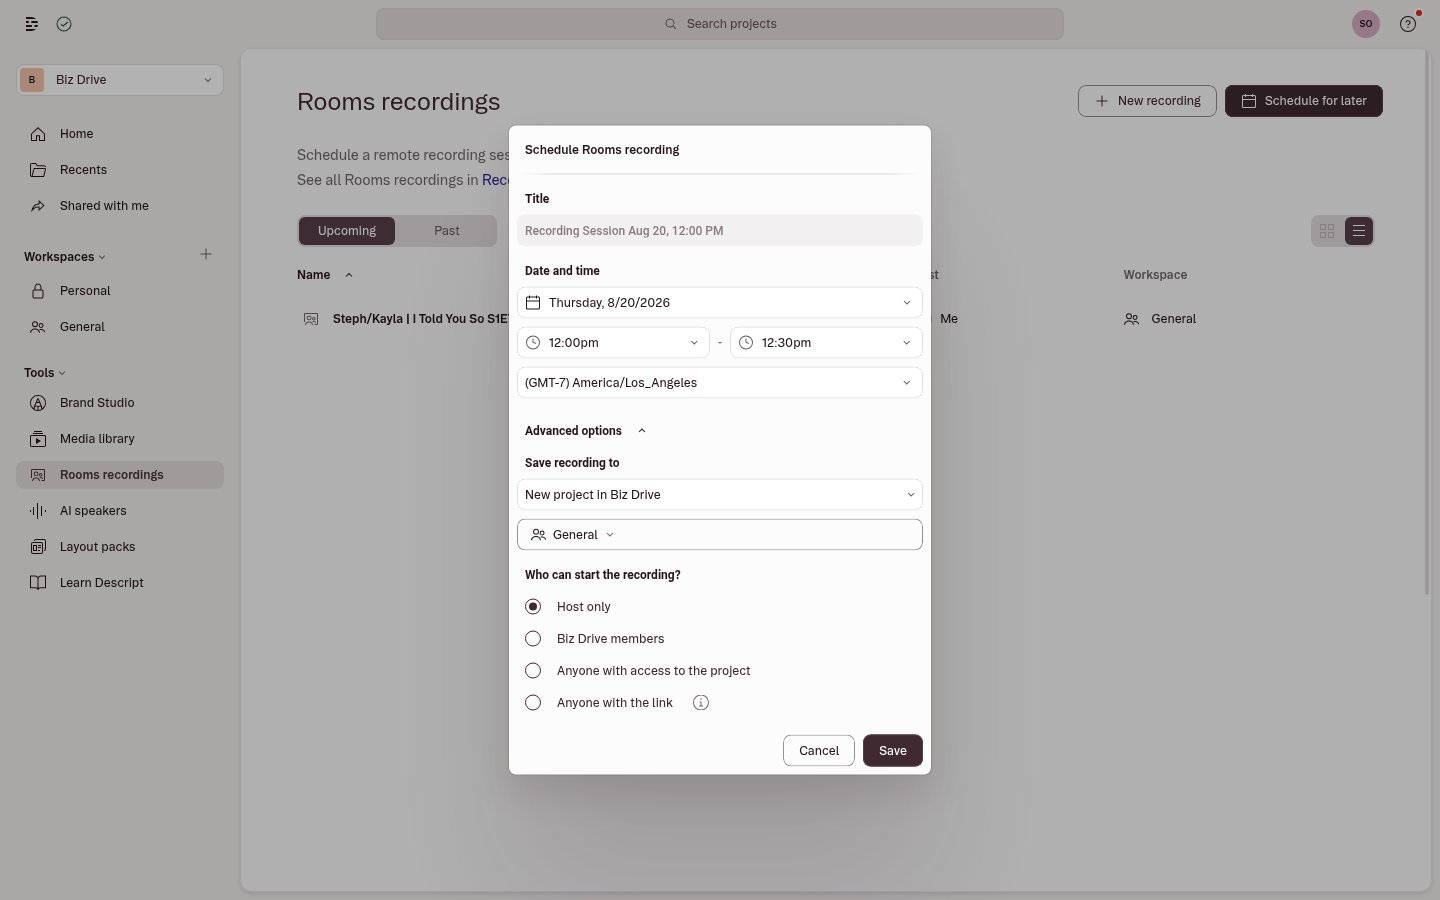The width and height of the screenshot is (1440, 900).
Task: Open the 12:00pm start time dropdown
Action: [613, 343]
